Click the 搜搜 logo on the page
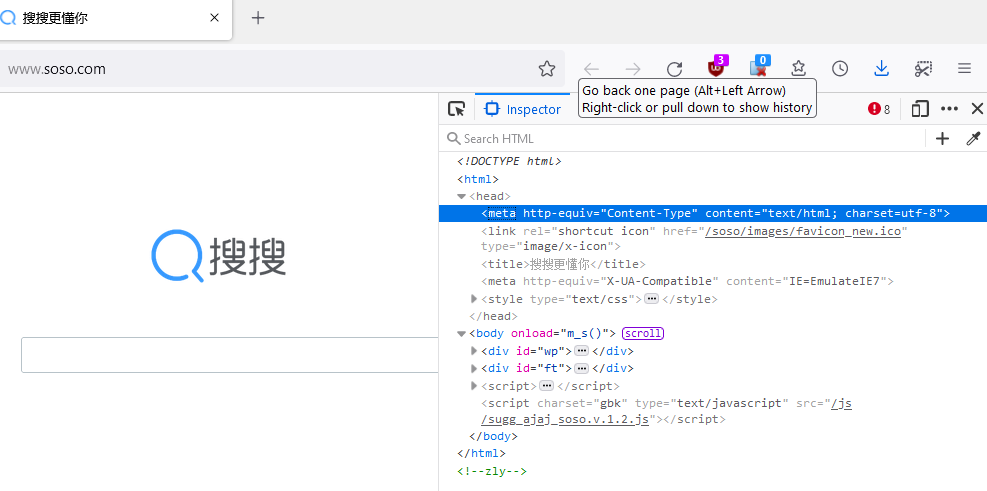Image resolution: width=987 pixels, height=491 pixels. tap(219, 256)
